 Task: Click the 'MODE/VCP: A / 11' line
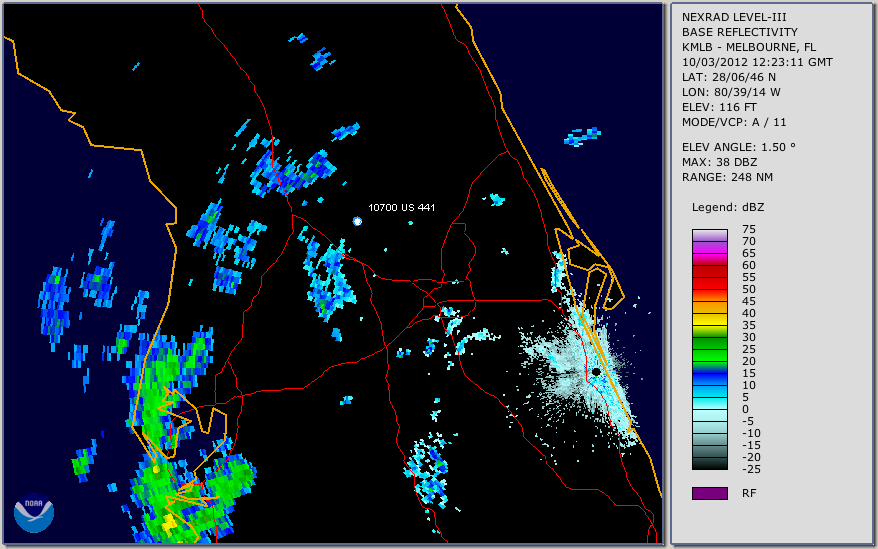coord(734,122)
